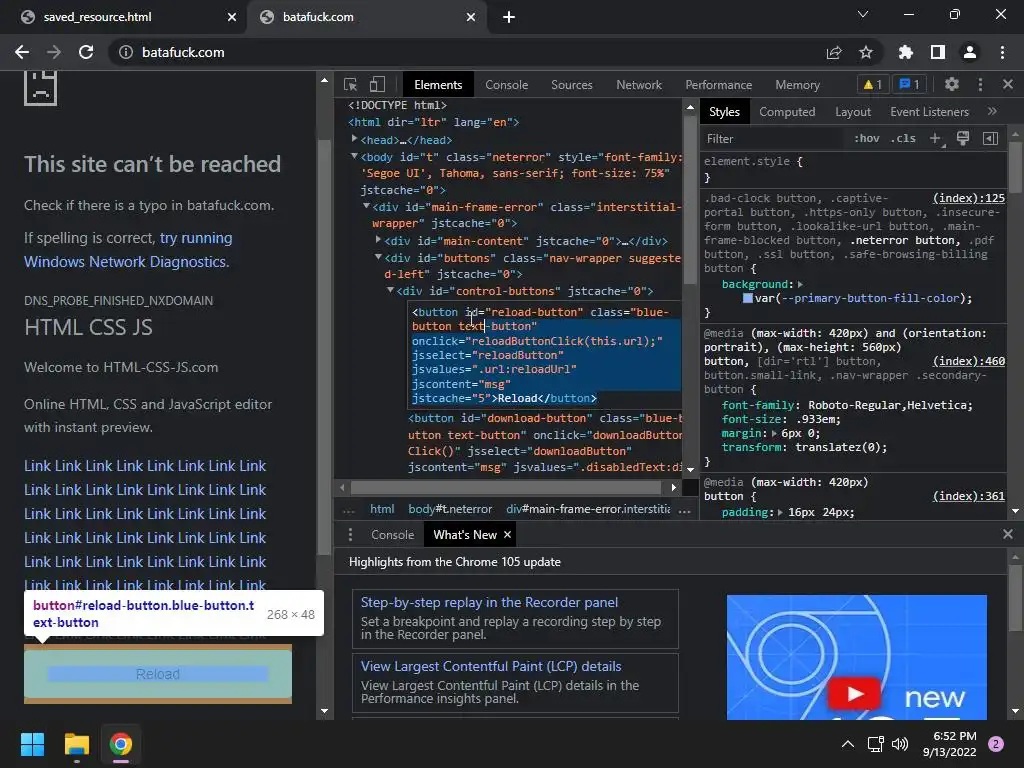Viewport: 1024px width, 768px height.
Task: Open the drawer's three-dot menu
Action: pos(350,535)
